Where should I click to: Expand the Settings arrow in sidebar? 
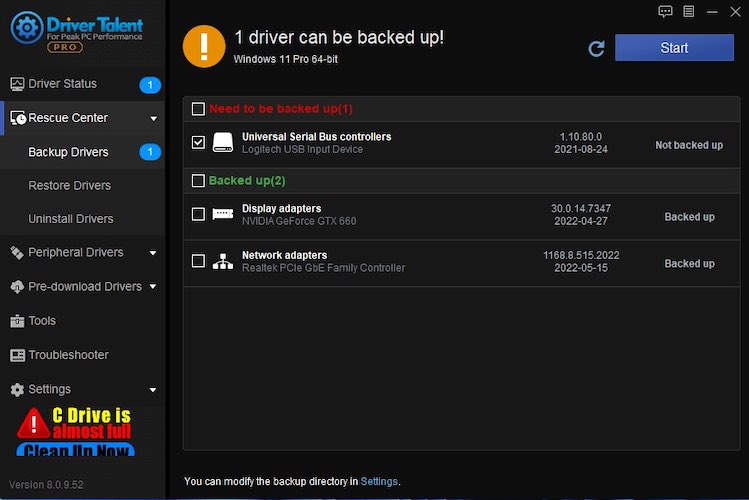click(x=153, y=390)
